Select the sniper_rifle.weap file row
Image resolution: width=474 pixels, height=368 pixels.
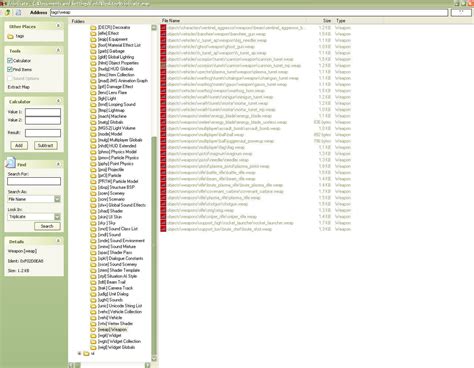(256, 217)
